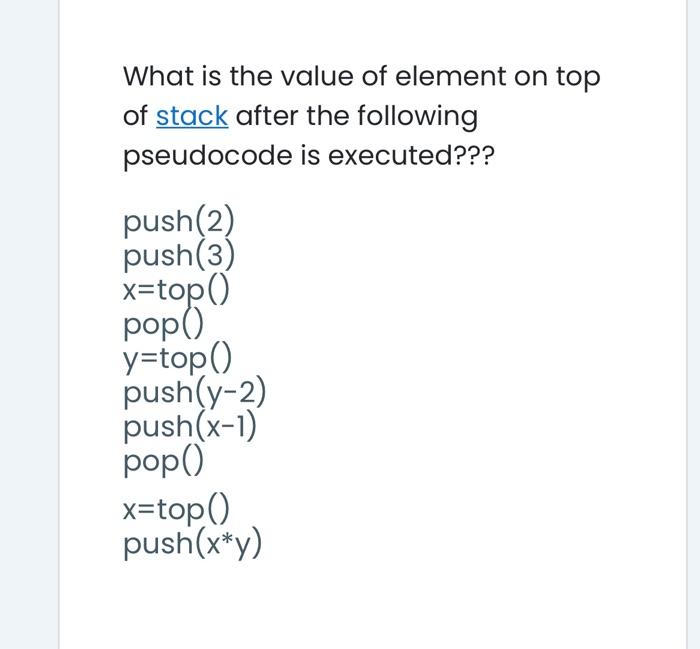Click the last x=top() statement

[176, 509]
